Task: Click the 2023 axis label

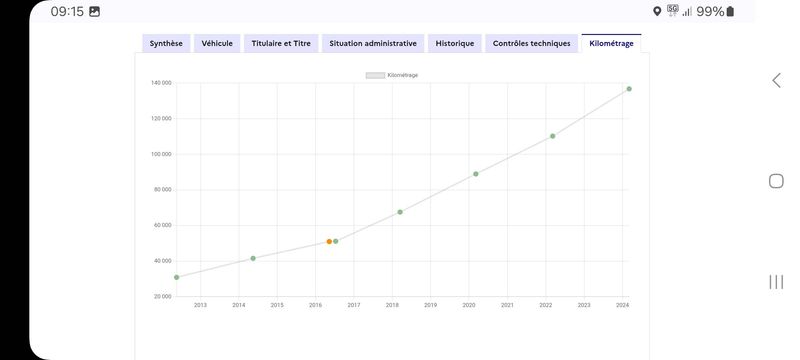Action: pyautogui.click(x=584, y=305)
